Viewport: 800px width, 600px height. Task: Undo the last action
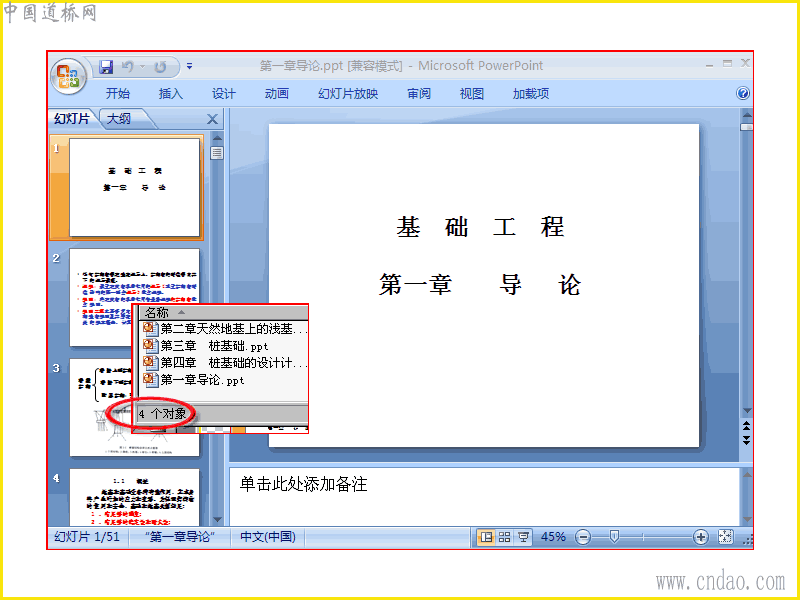pos(128,67)
